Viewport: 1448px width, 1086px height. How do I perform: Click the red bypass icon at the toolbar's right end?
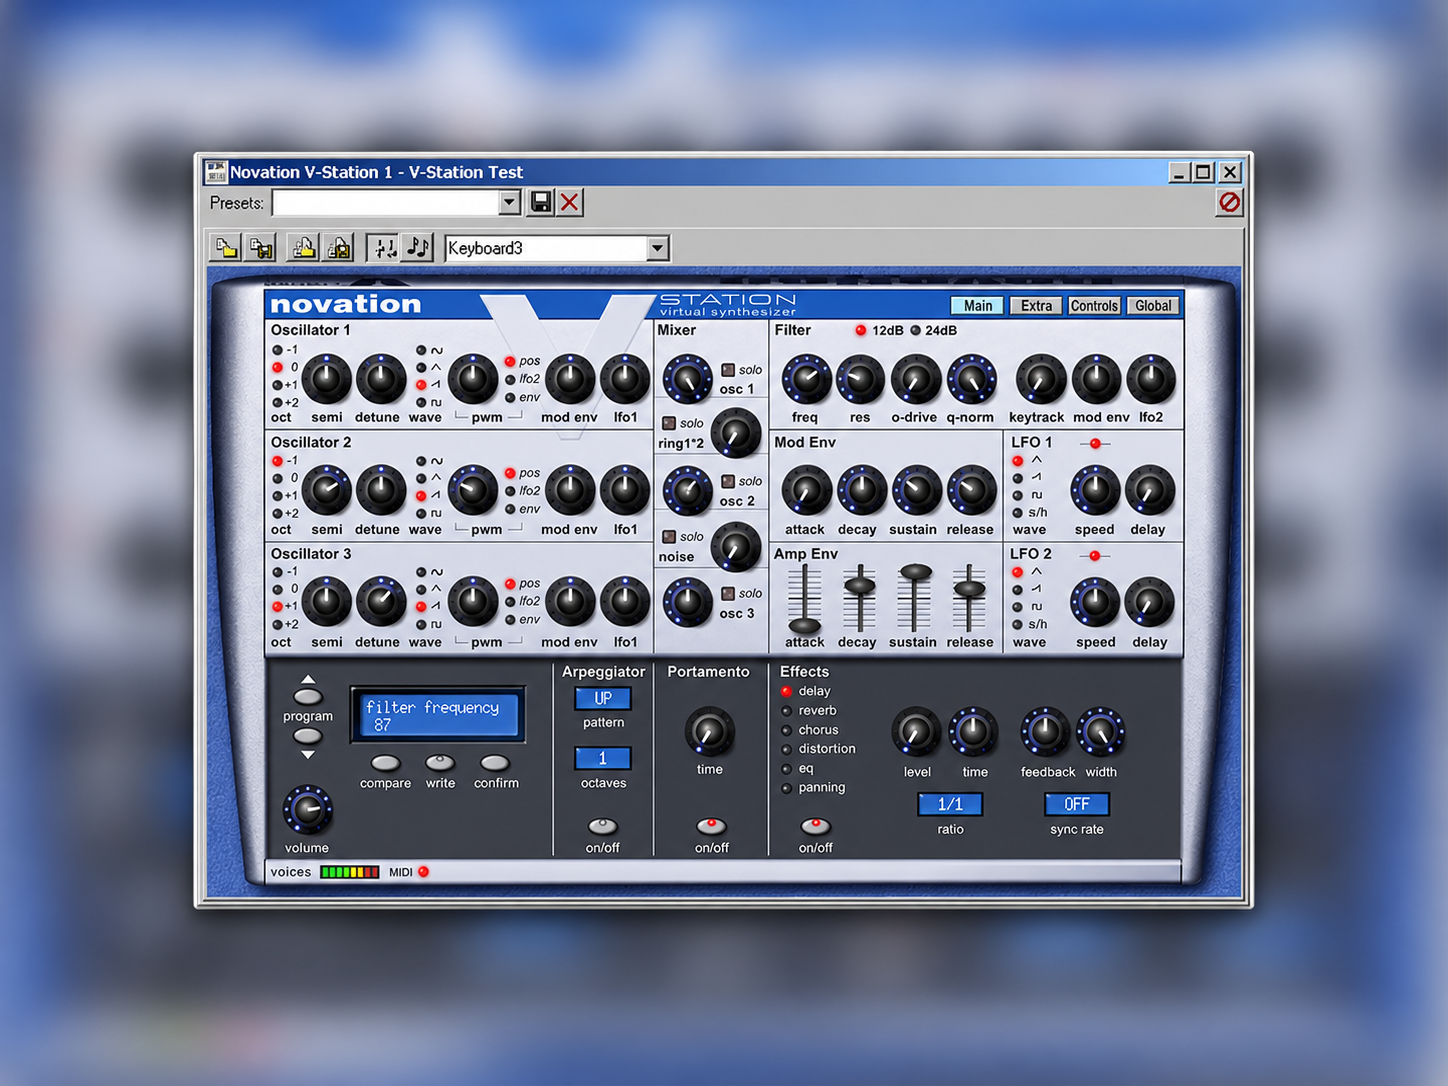tap(1229, 203)
